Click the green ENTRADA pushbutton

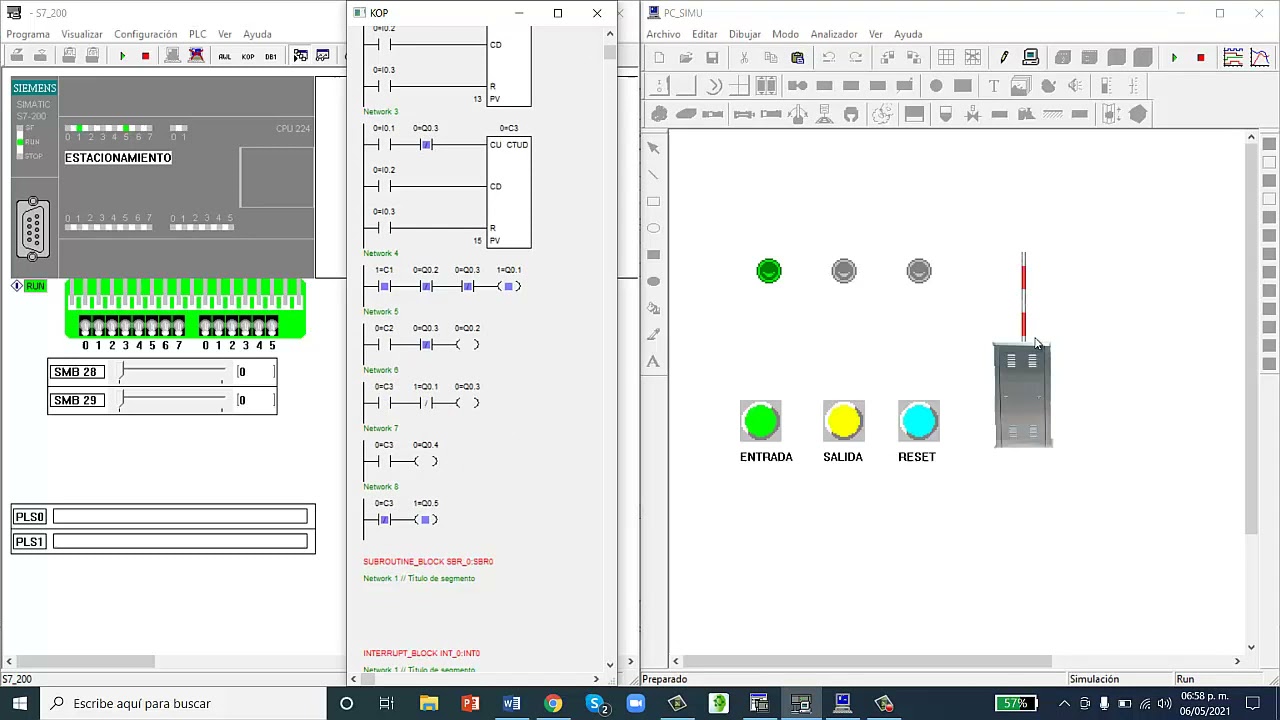761,422
